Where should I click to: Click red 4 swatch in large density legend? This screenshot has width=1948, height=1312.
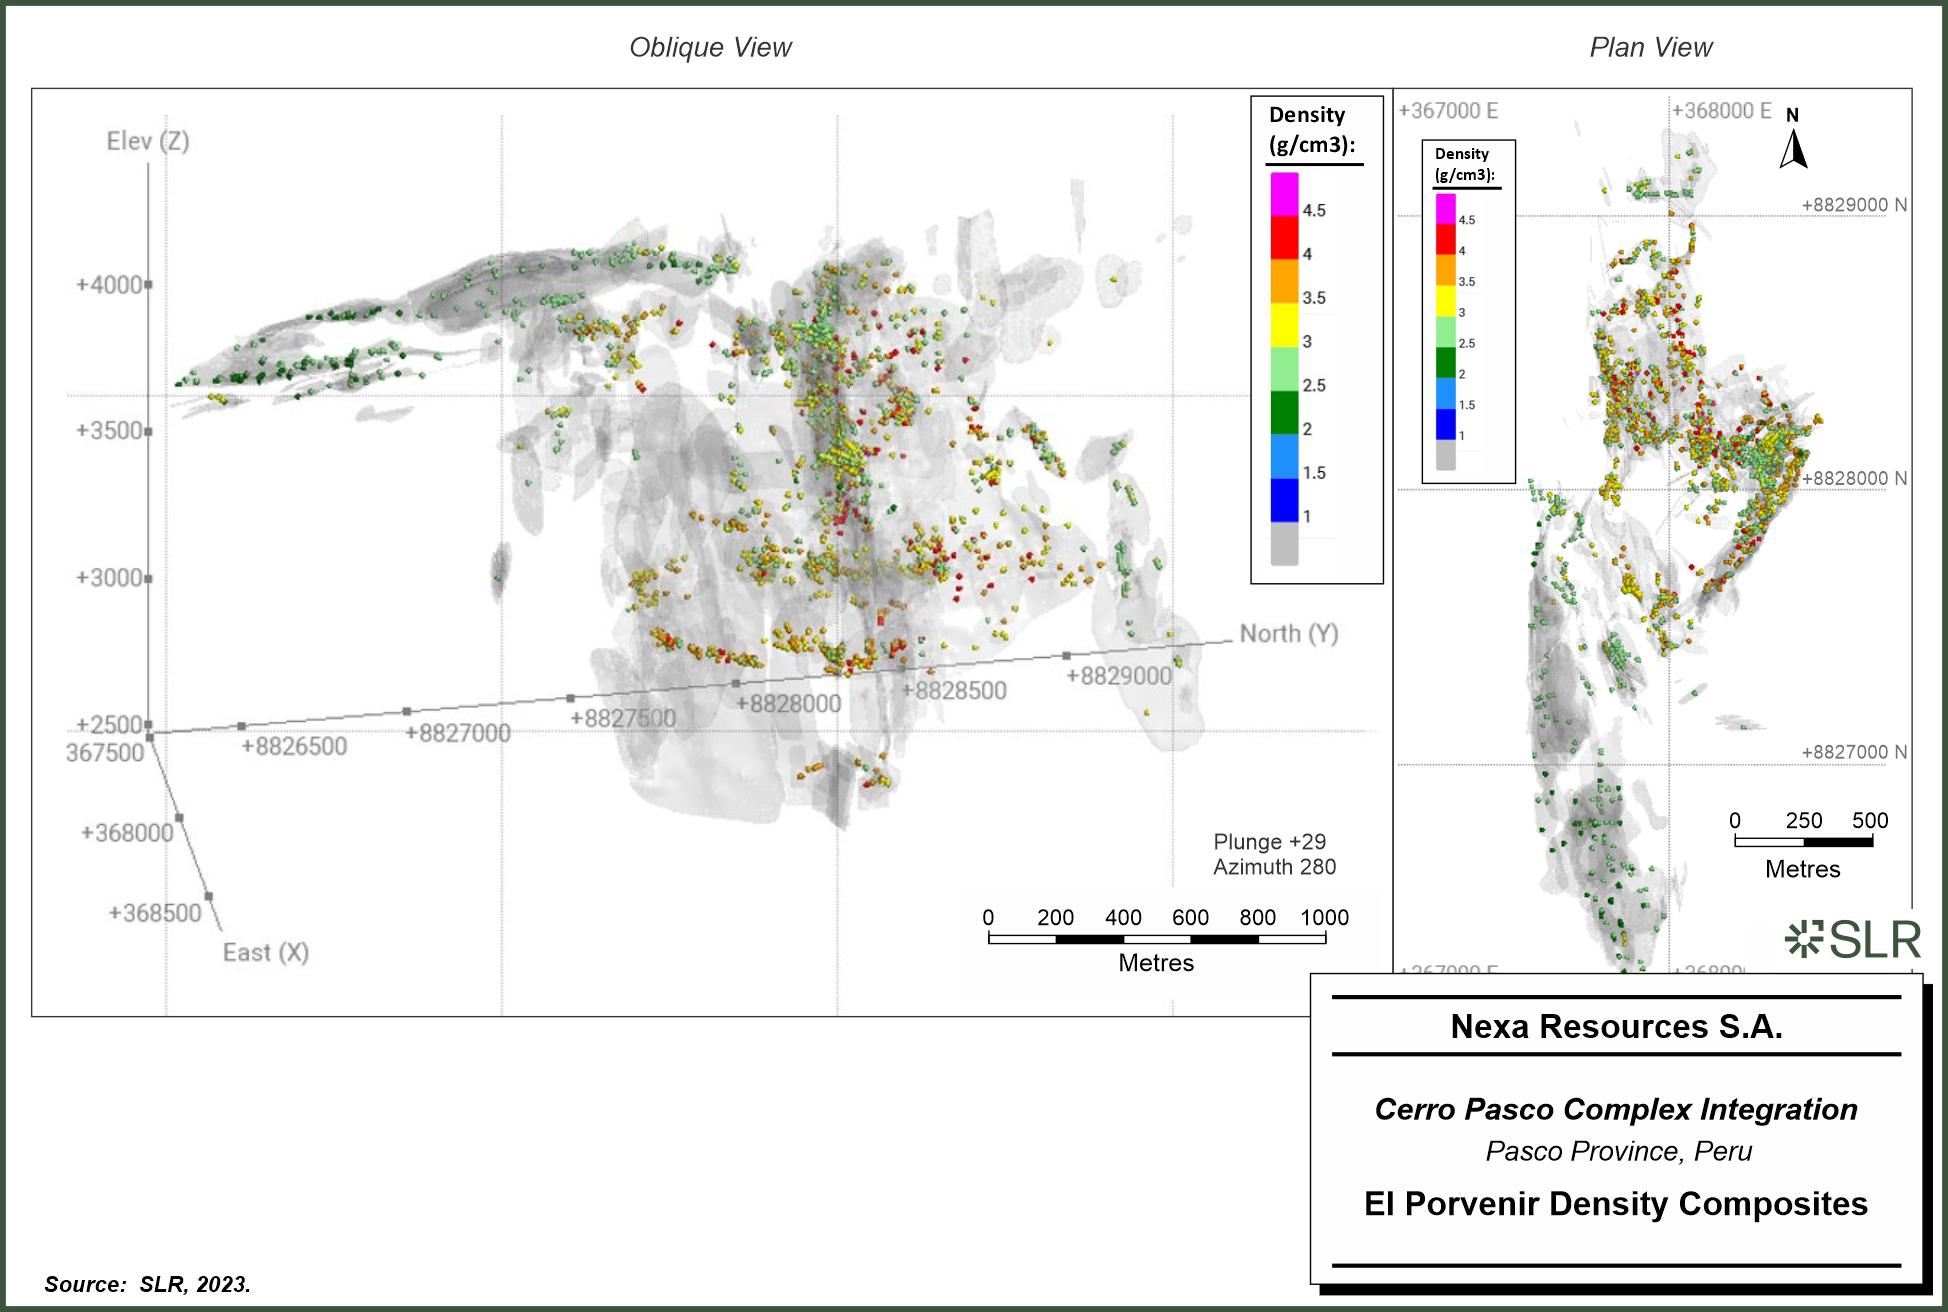(x=1285, y=238)
